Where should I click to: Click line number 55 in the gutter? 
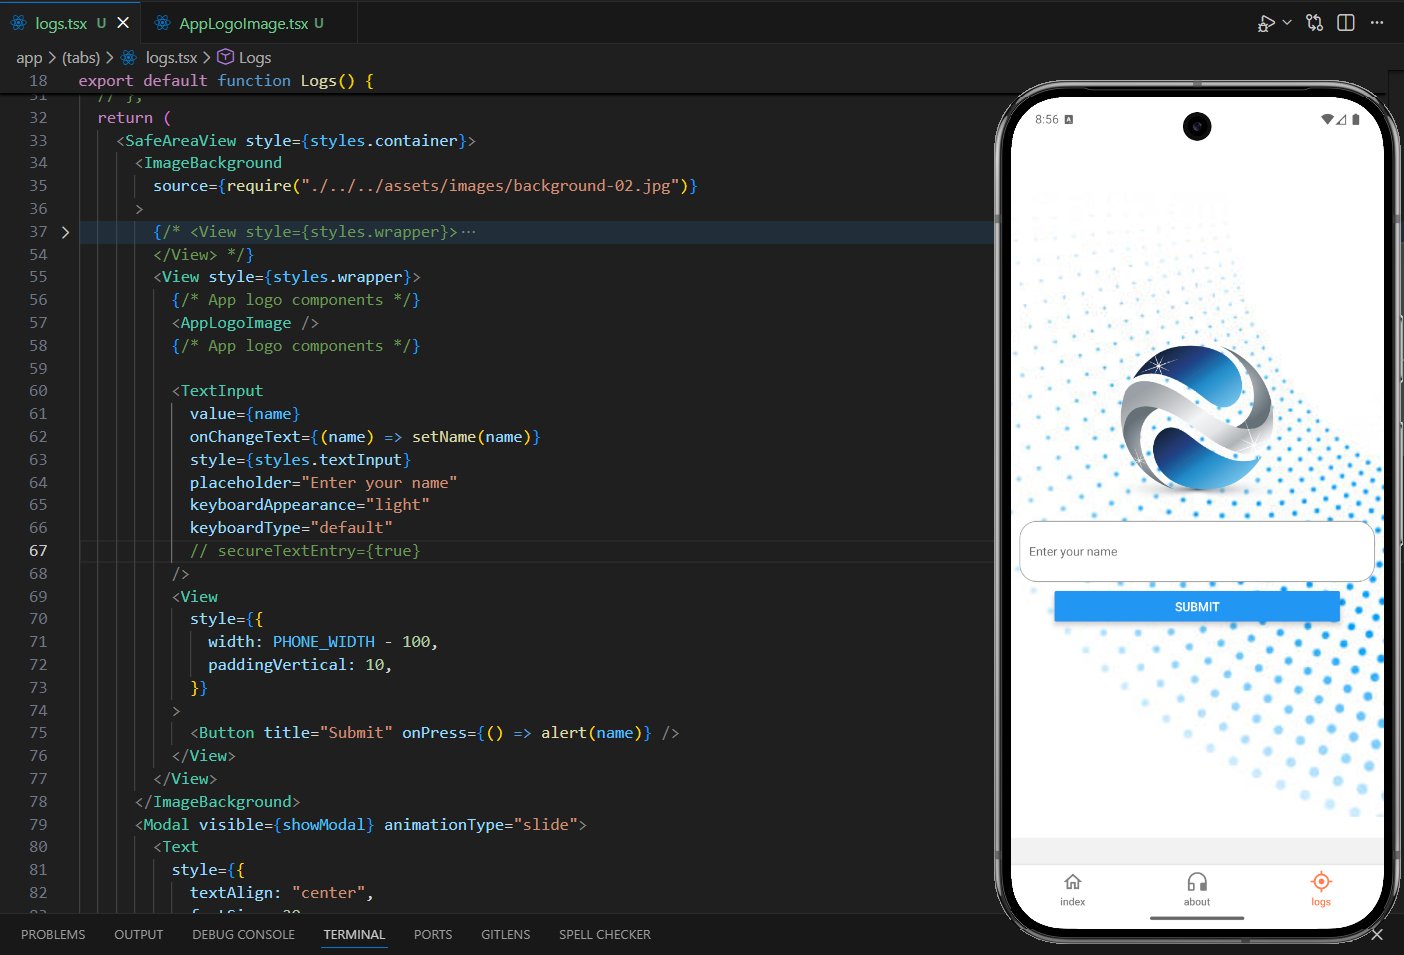coord(38,277)
